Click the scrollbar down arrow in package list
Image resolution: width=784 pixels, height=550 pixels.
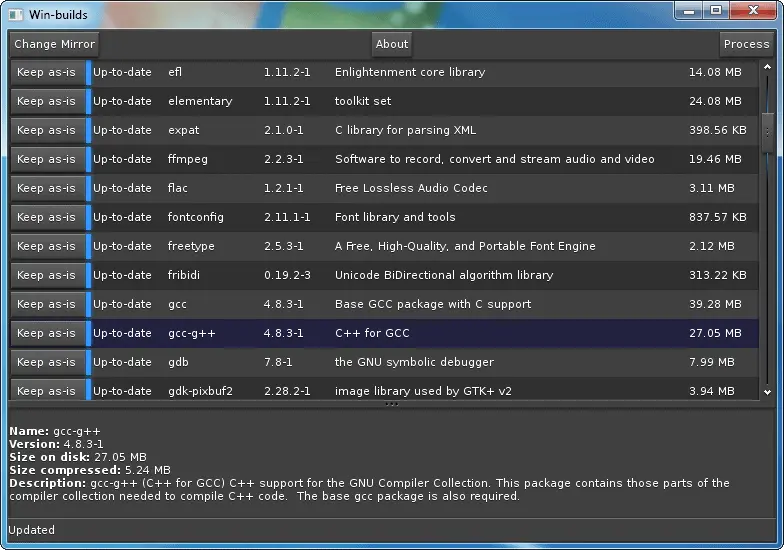pyautogui.click(x=768, y=393)
